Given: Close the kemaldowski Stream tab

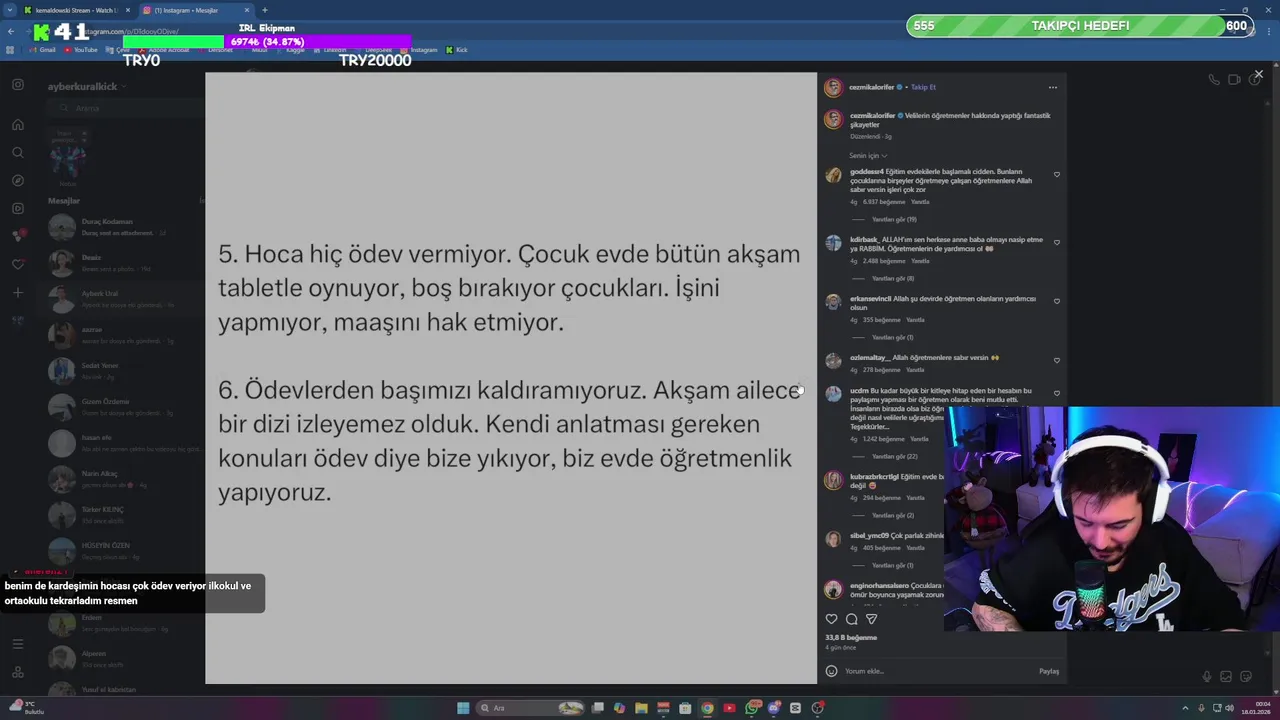Looking at the screenshot, I should [127, 10].
